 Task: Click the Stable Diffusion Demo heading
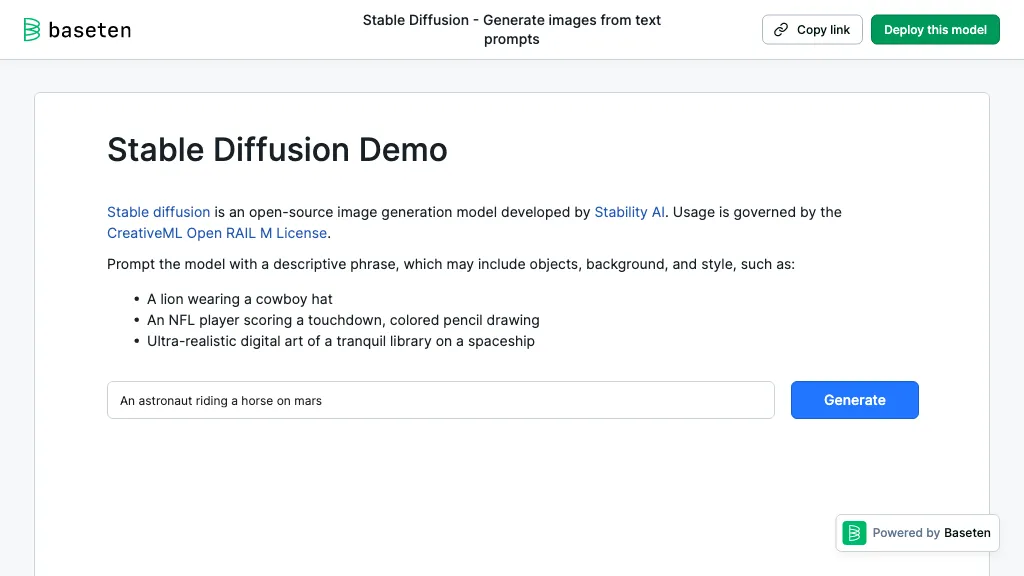[x=277, y=150]
